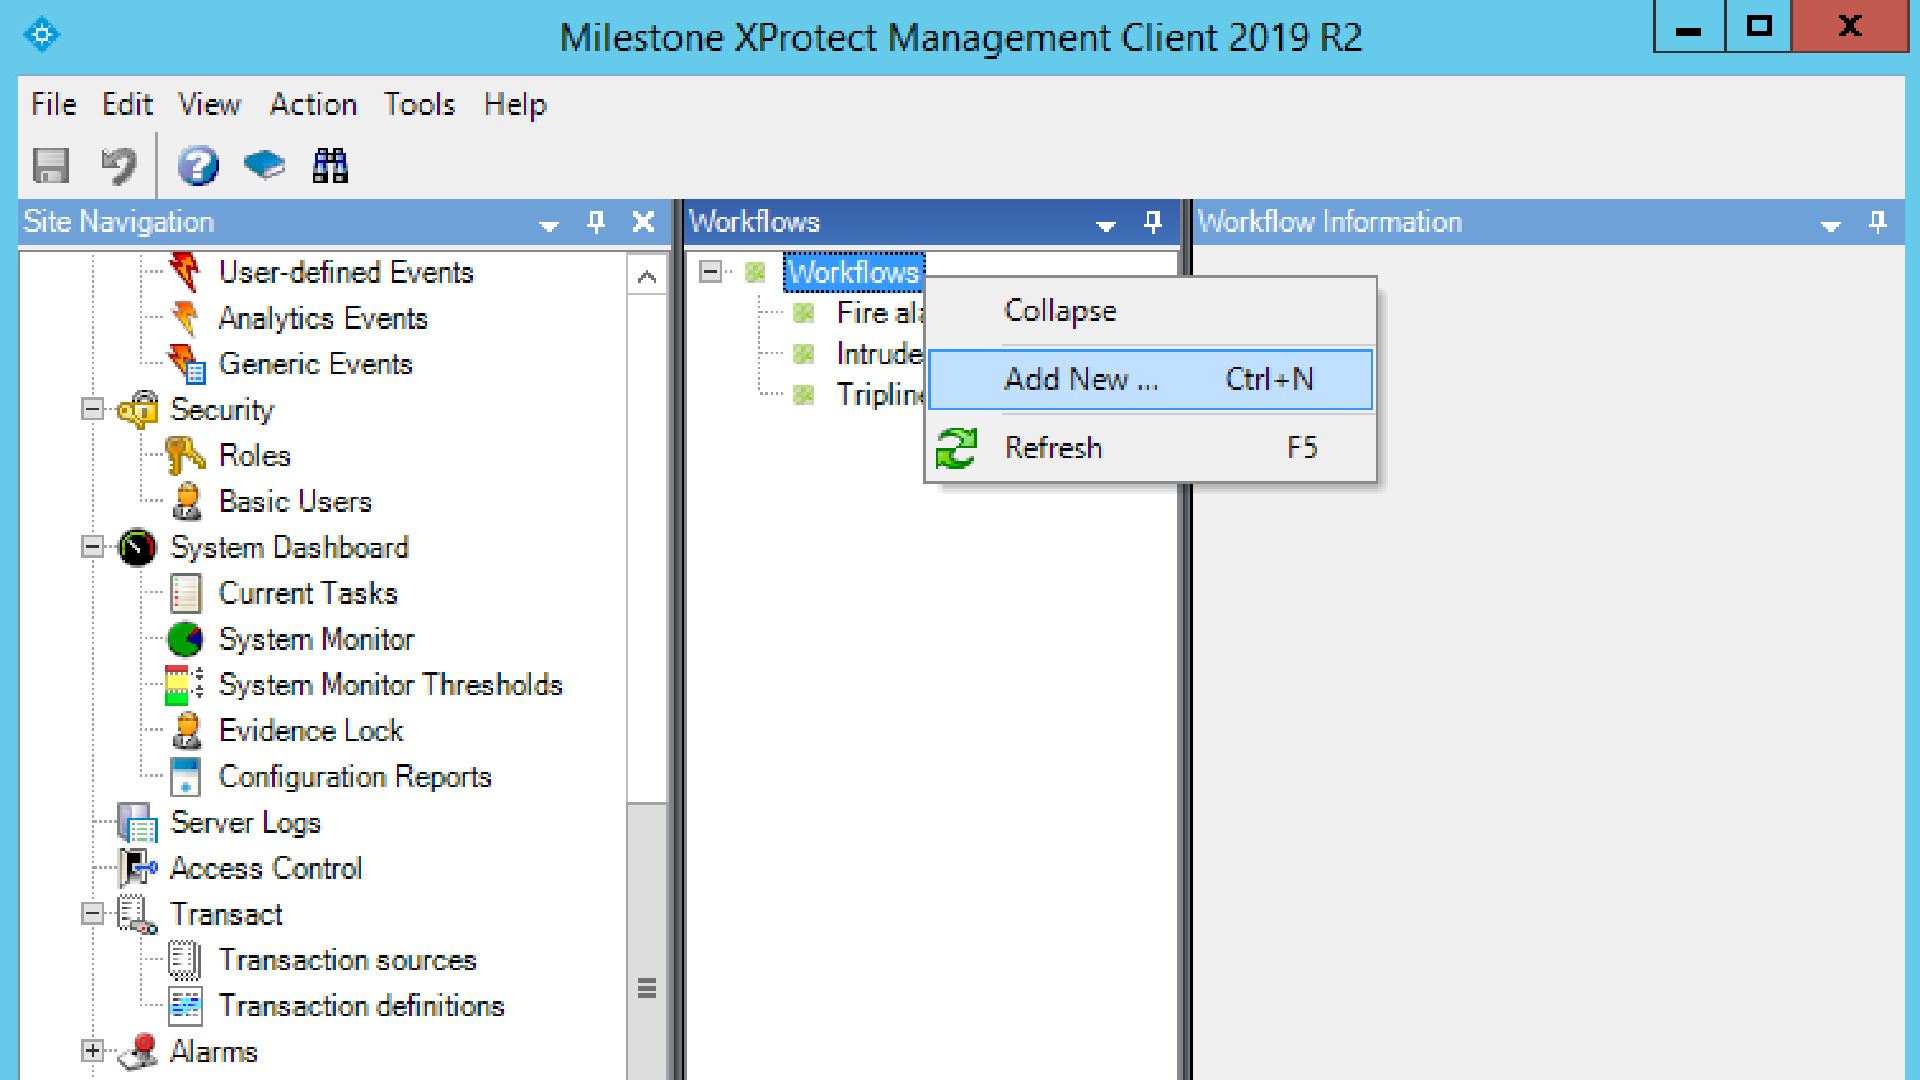Open the Tools menu
1920x1080 pixels.
420,104
